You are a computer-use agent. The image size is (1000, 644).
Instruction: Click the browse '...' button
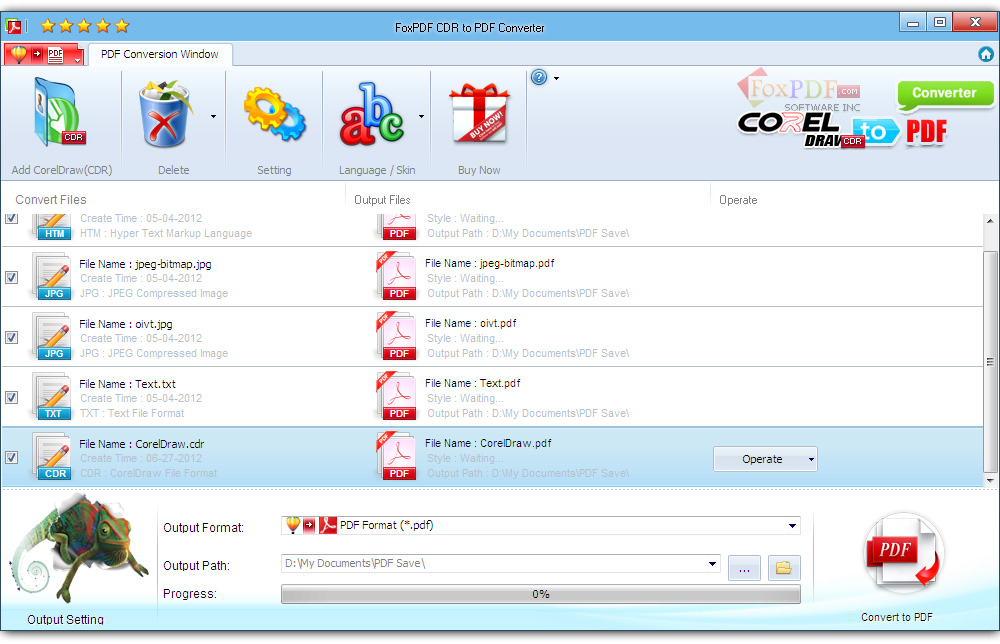(x=744, y=567)
